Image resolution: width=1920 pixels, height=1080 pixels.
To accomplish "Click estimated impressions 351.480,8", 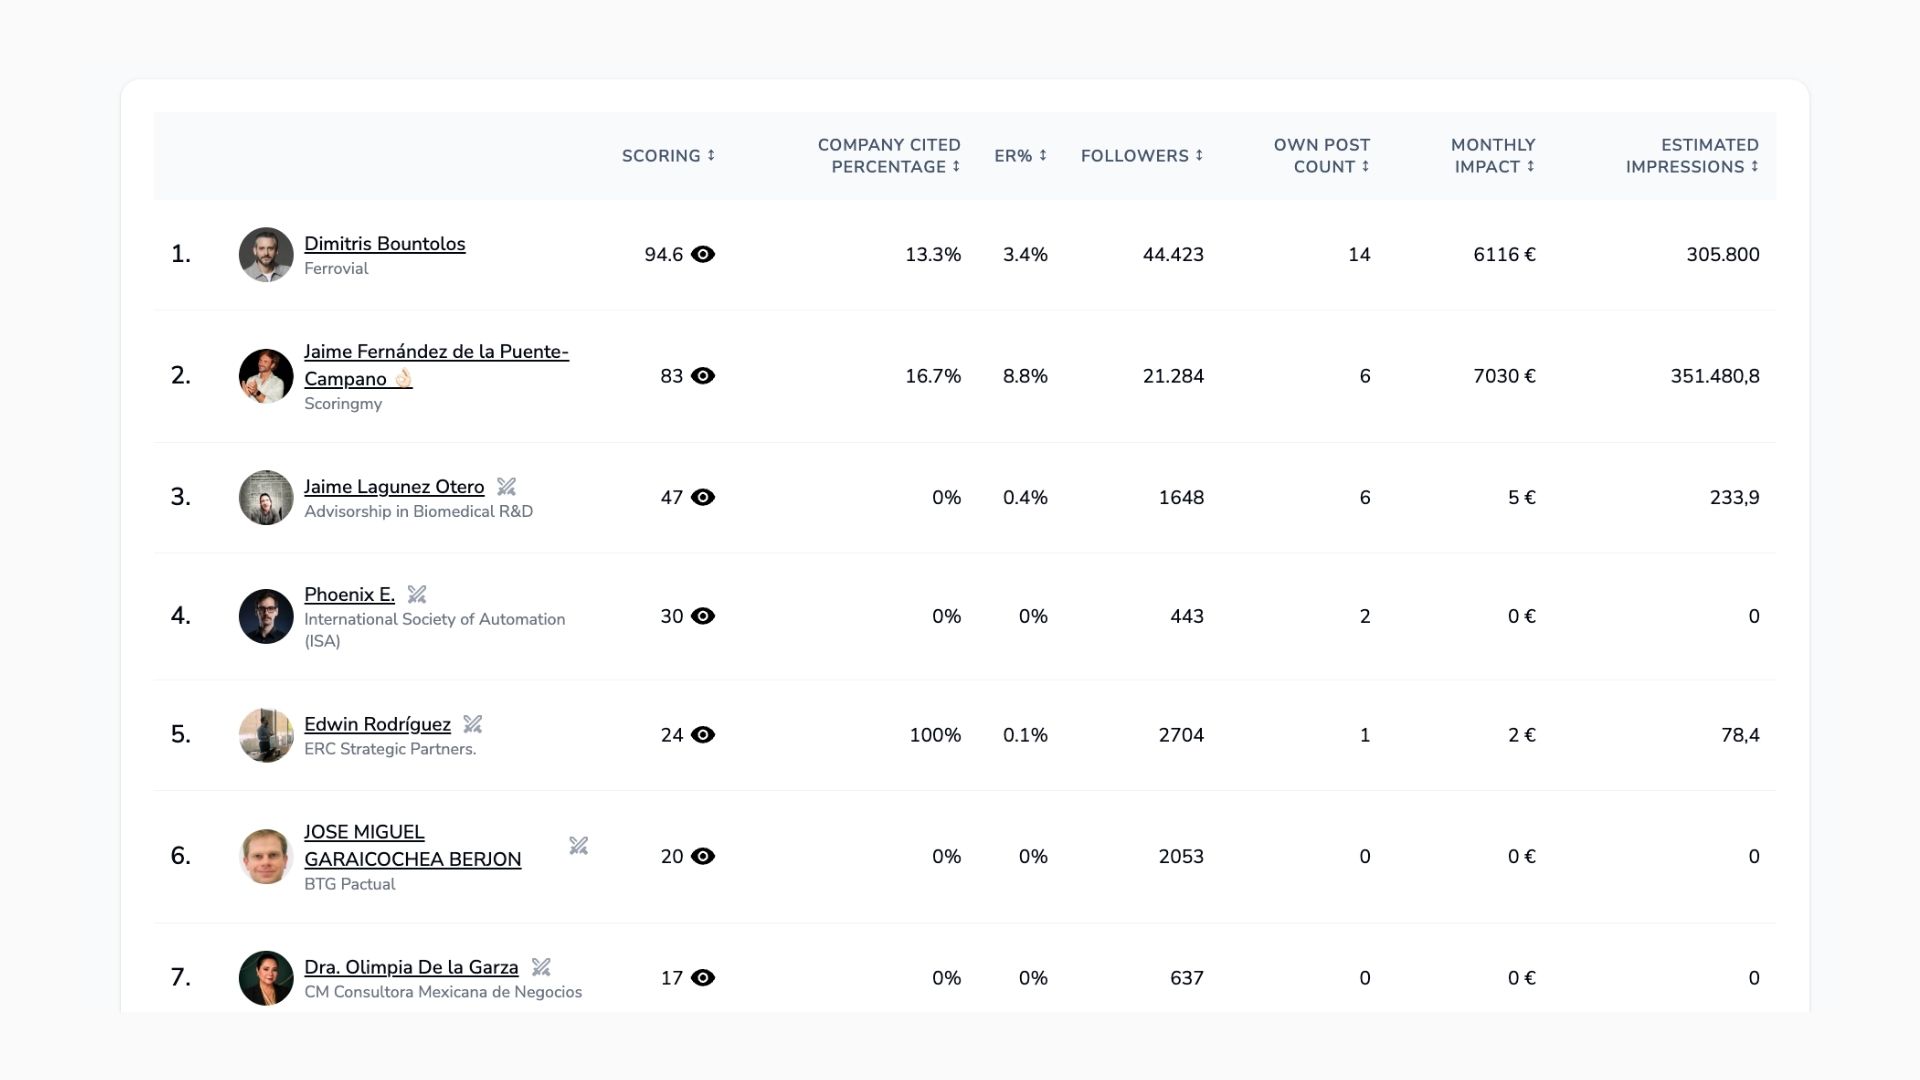I will [1715, 377].
